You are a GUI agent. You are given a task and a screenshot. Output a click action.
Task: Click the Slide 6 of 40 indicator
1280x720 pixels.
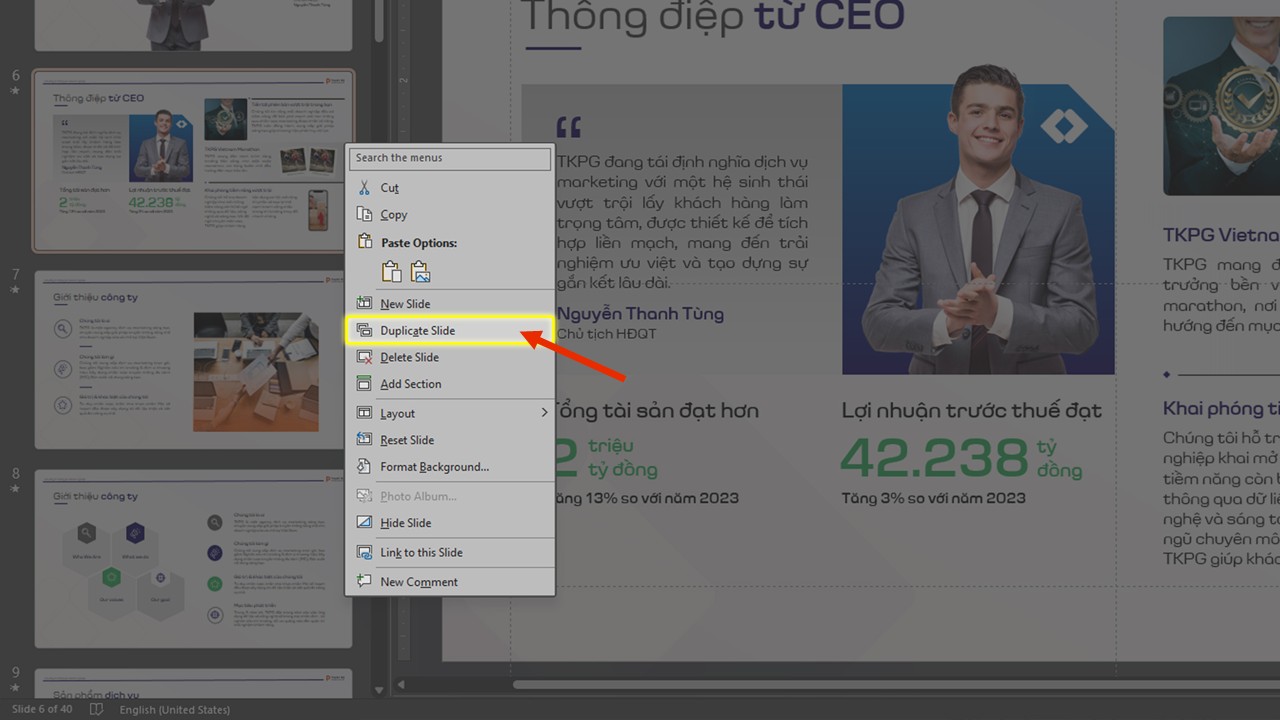point(42,709)
